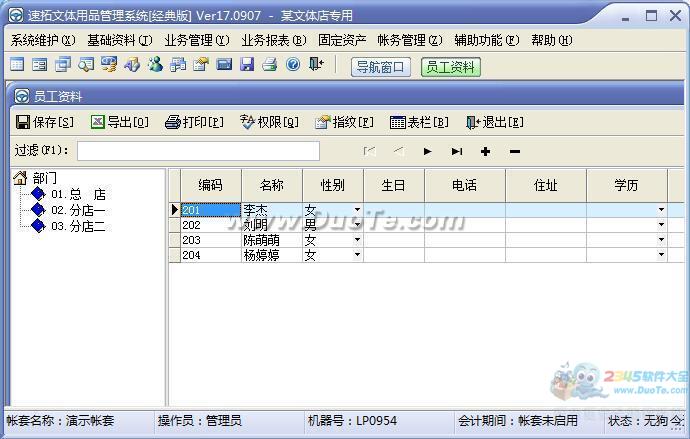This screenshot has width=690, height=439.
Task: Open 权限[Q] permissions
Action: point(269,122)
